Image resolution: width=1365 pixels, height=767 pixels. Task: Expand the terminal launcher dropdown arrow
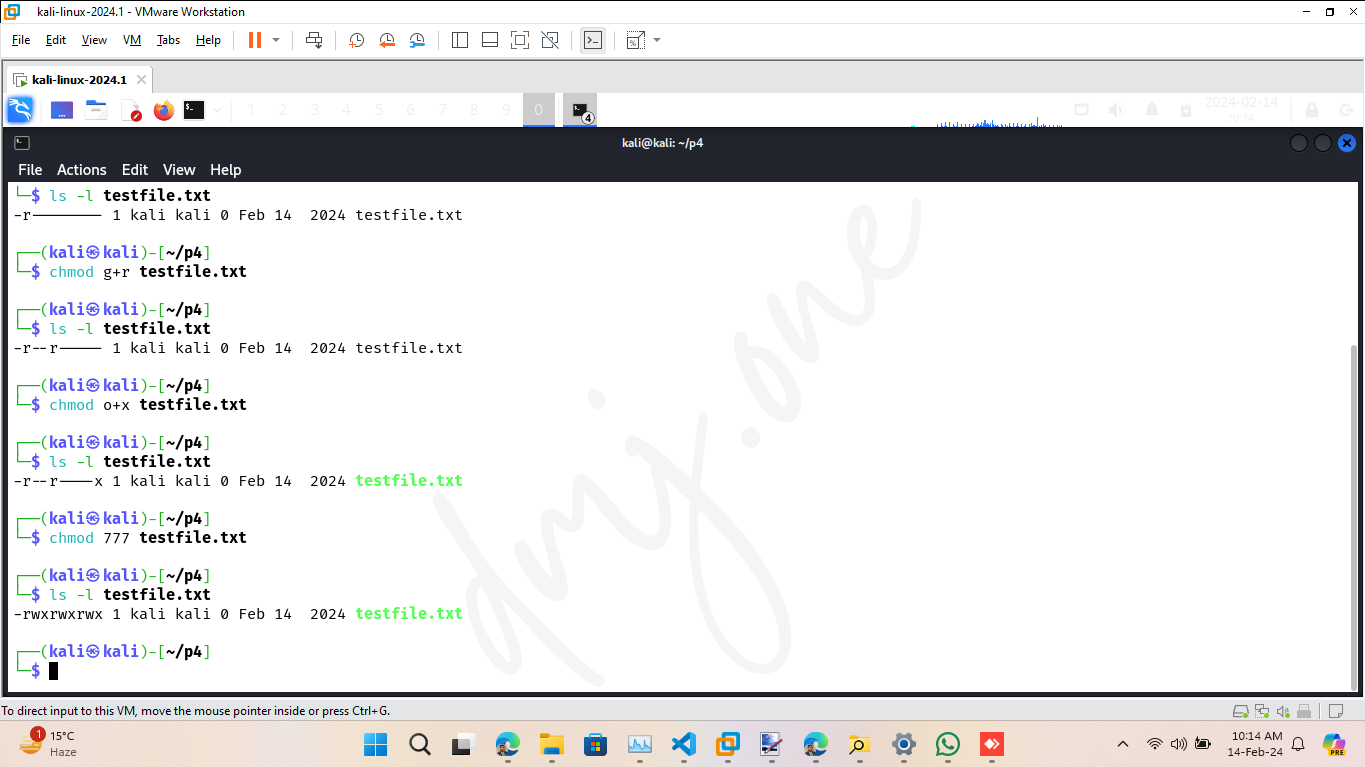(217, 110)
